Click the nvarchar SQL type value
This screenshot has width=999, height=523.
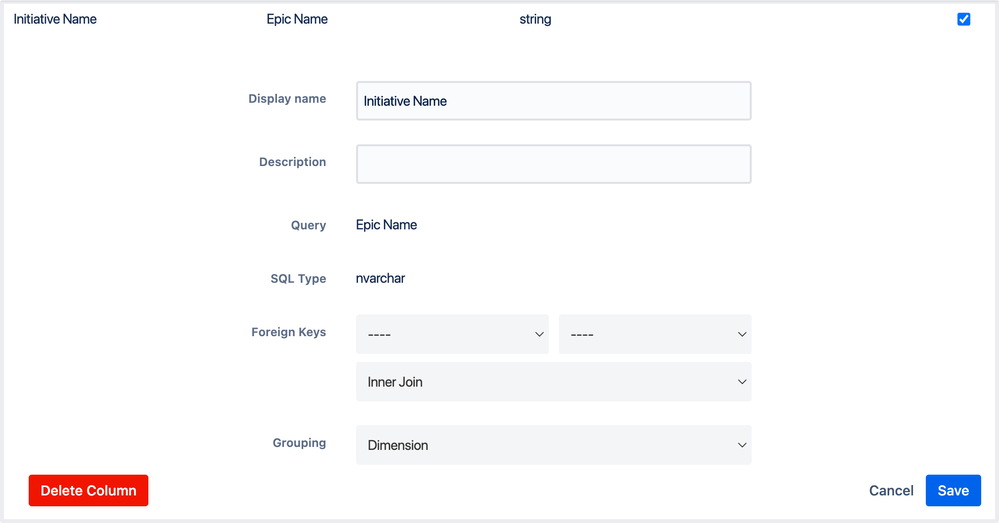380,278
